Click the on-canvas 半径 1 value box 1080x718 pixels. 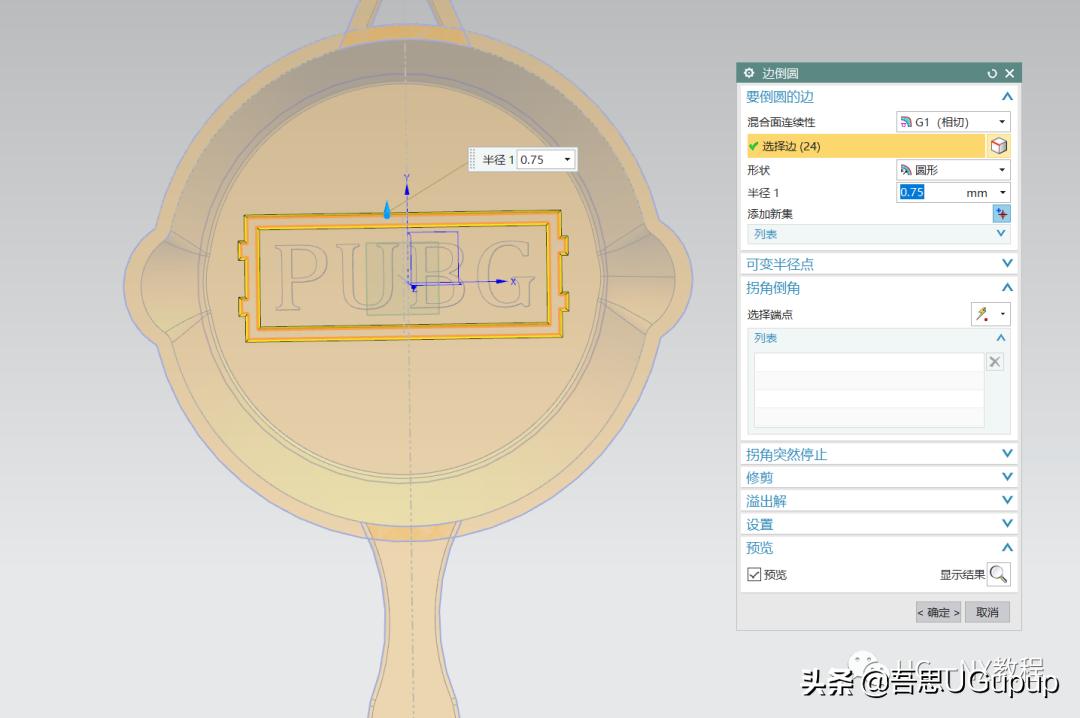pyautogui.click(x=538, y=160)
